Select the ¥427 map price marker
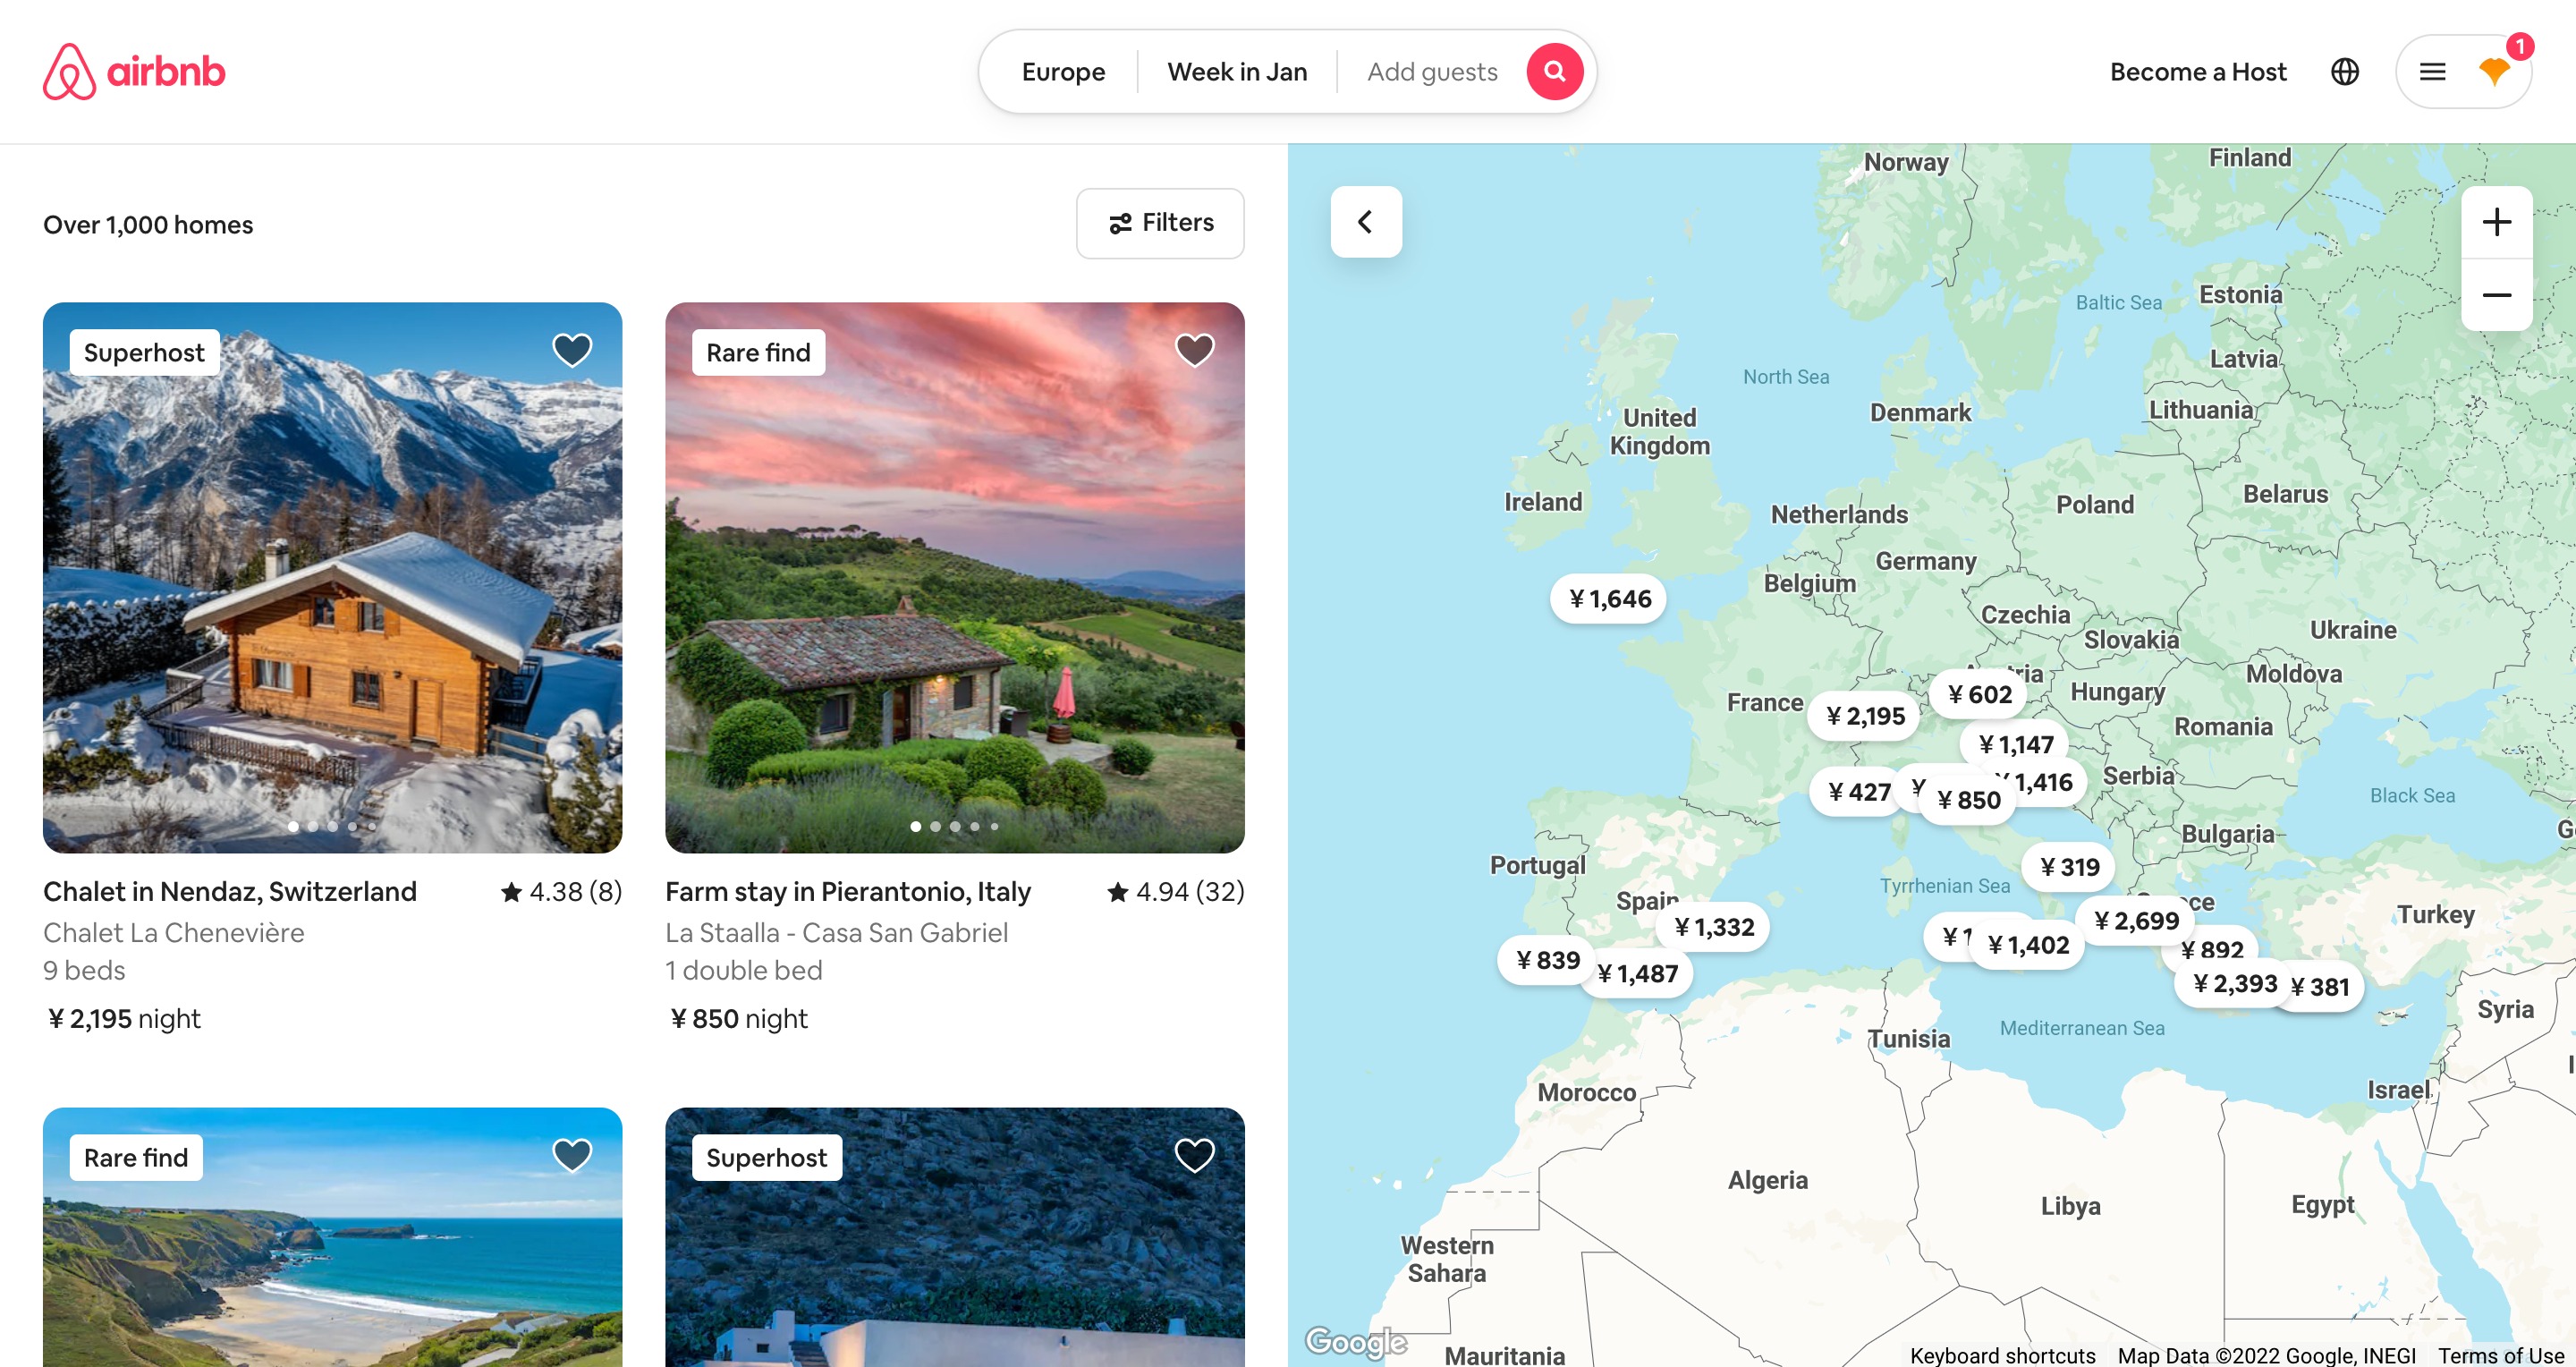This screenshot has height=1367, width=2576. (1858, 792)
